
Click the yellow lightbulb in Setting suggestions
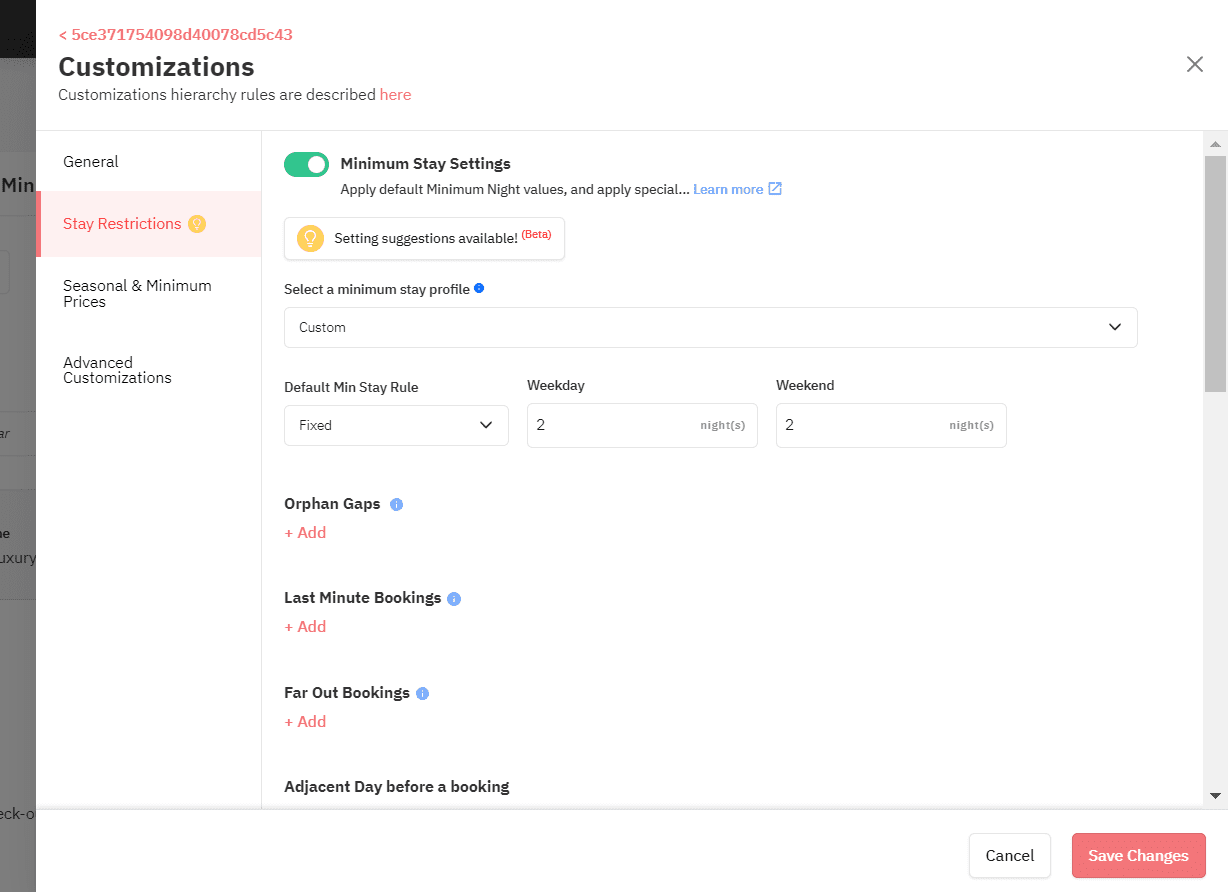coord(311,238)
